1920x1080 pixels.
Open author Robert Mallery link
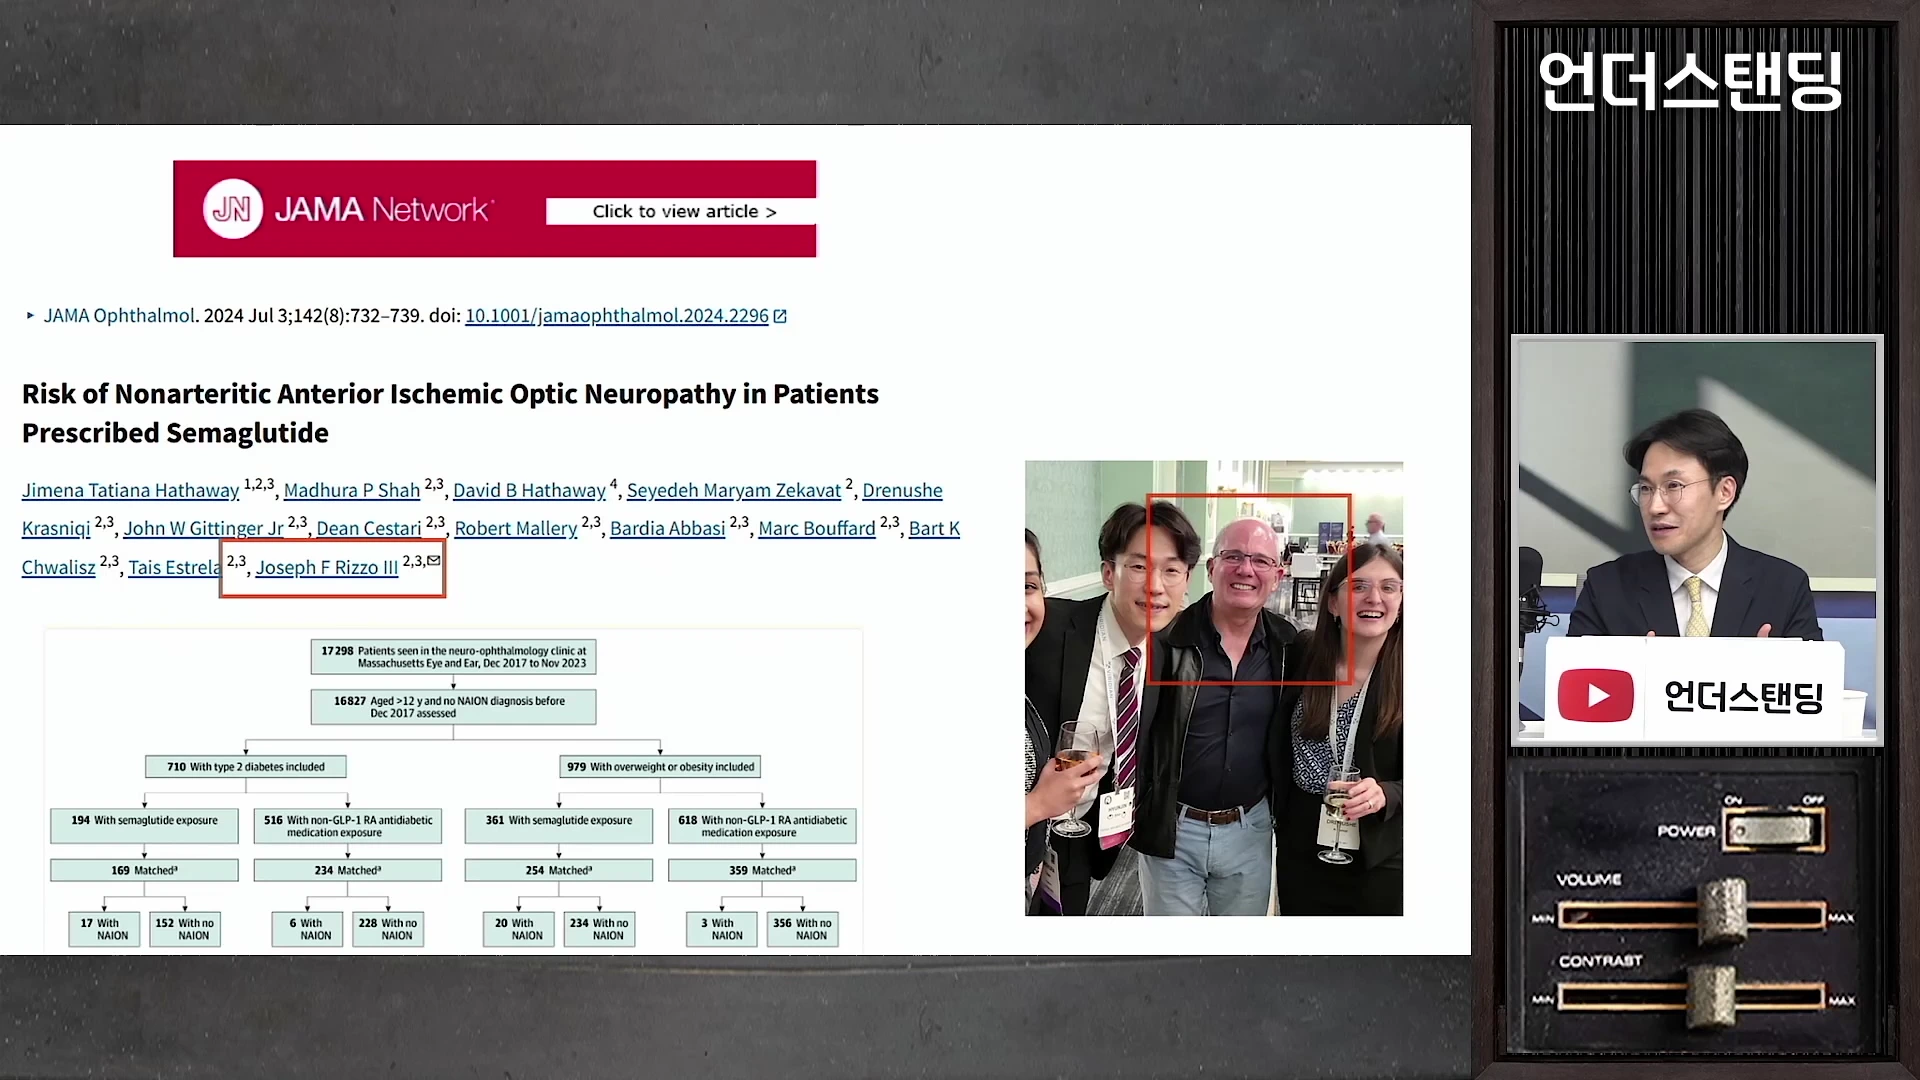click(515, 528)
